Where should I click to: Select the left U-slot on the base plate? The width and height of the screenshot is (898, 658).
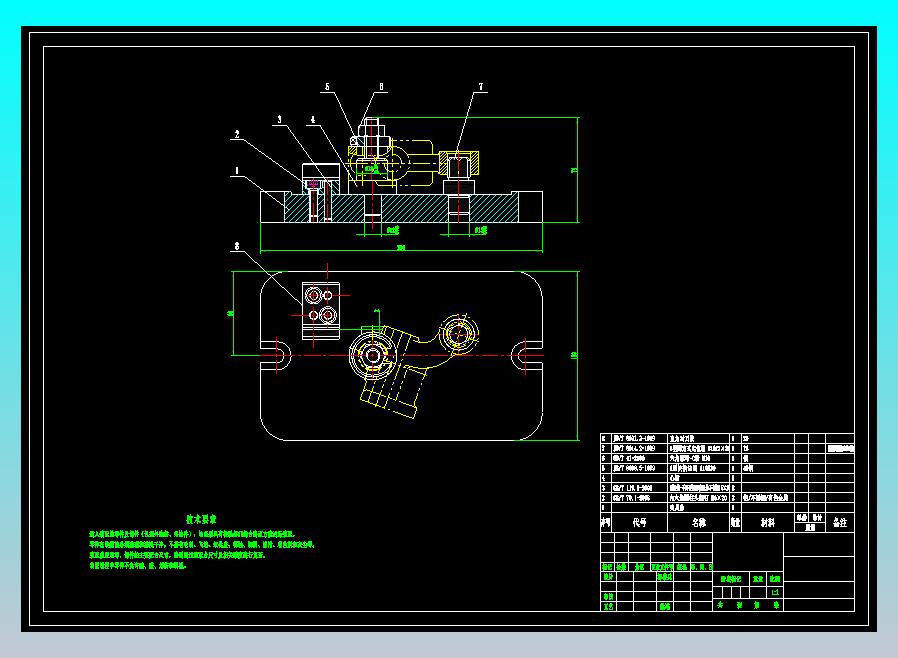click(276, 356)
